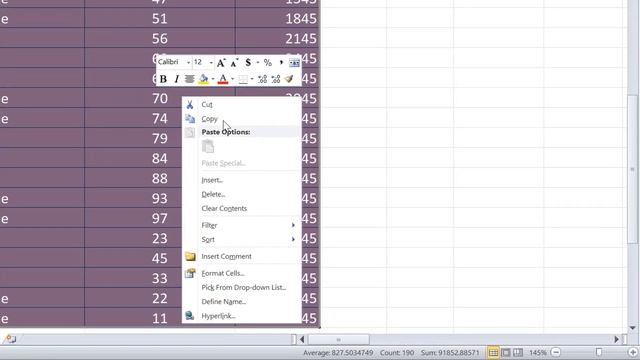
Task: Expand fill color dropdown arrow
Action: (x=213, y=79)
